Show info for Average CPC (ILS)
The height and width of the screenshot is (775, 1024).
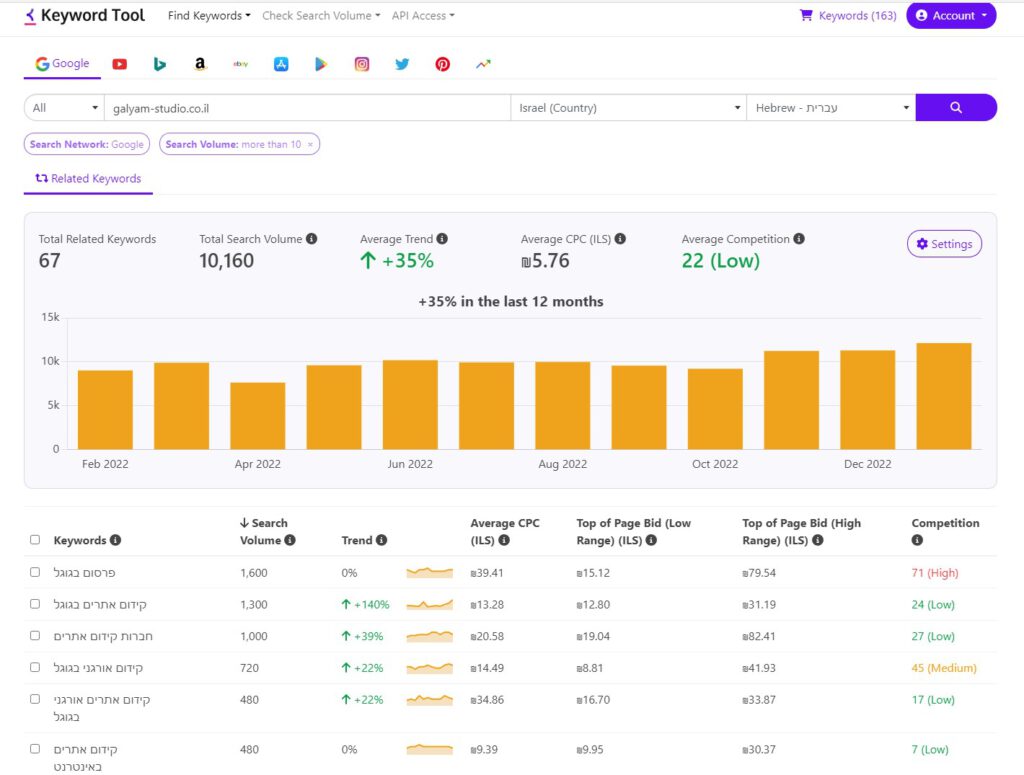[620, 239]
